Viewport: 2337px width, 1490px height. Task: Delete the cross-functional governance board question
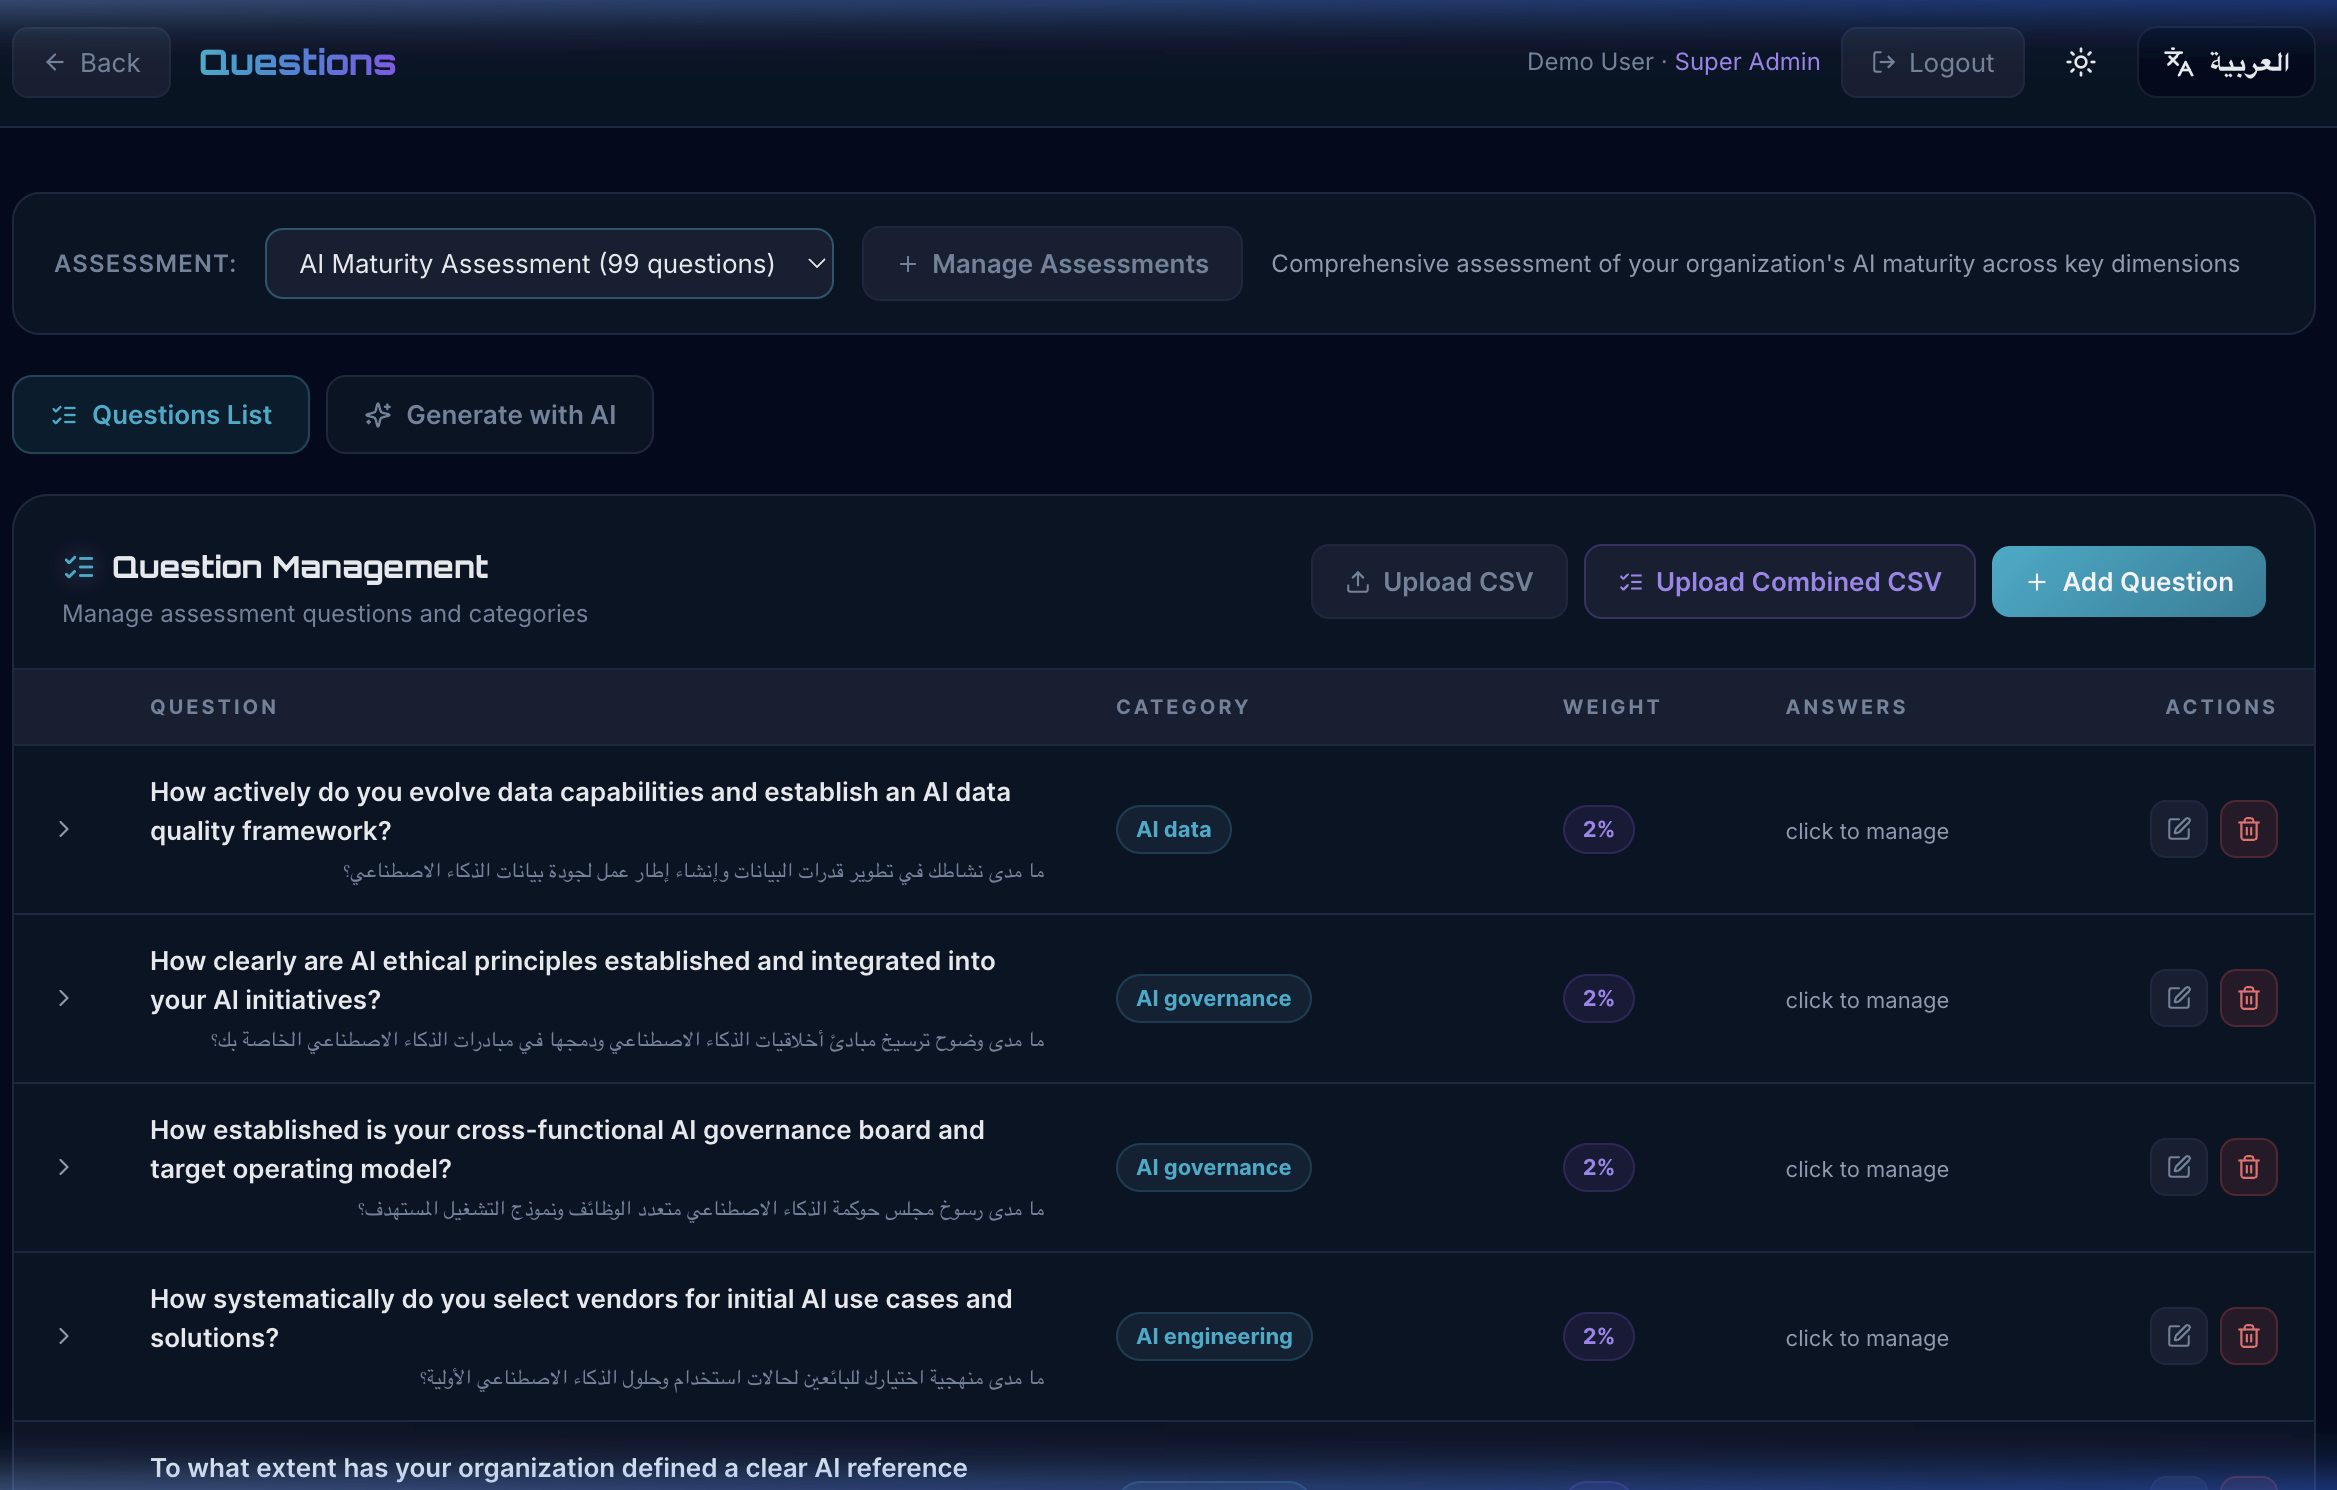pyautogui.click(x=2248, y=1167)
